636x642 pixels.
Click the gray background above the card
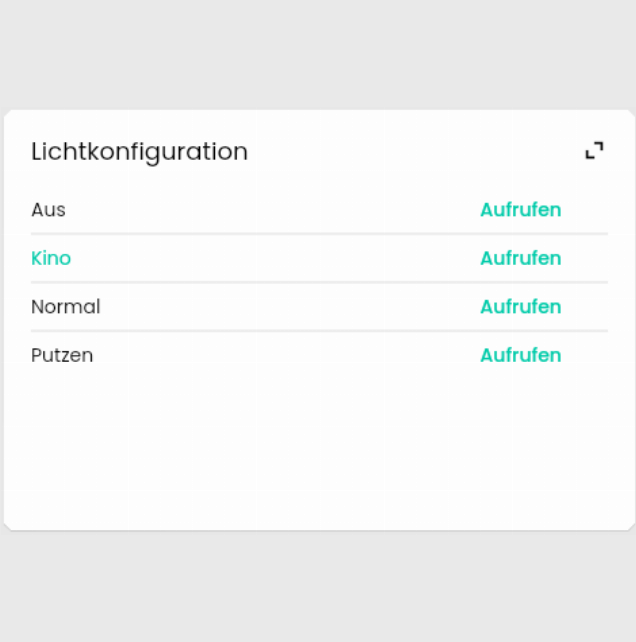tap(318, 50)
